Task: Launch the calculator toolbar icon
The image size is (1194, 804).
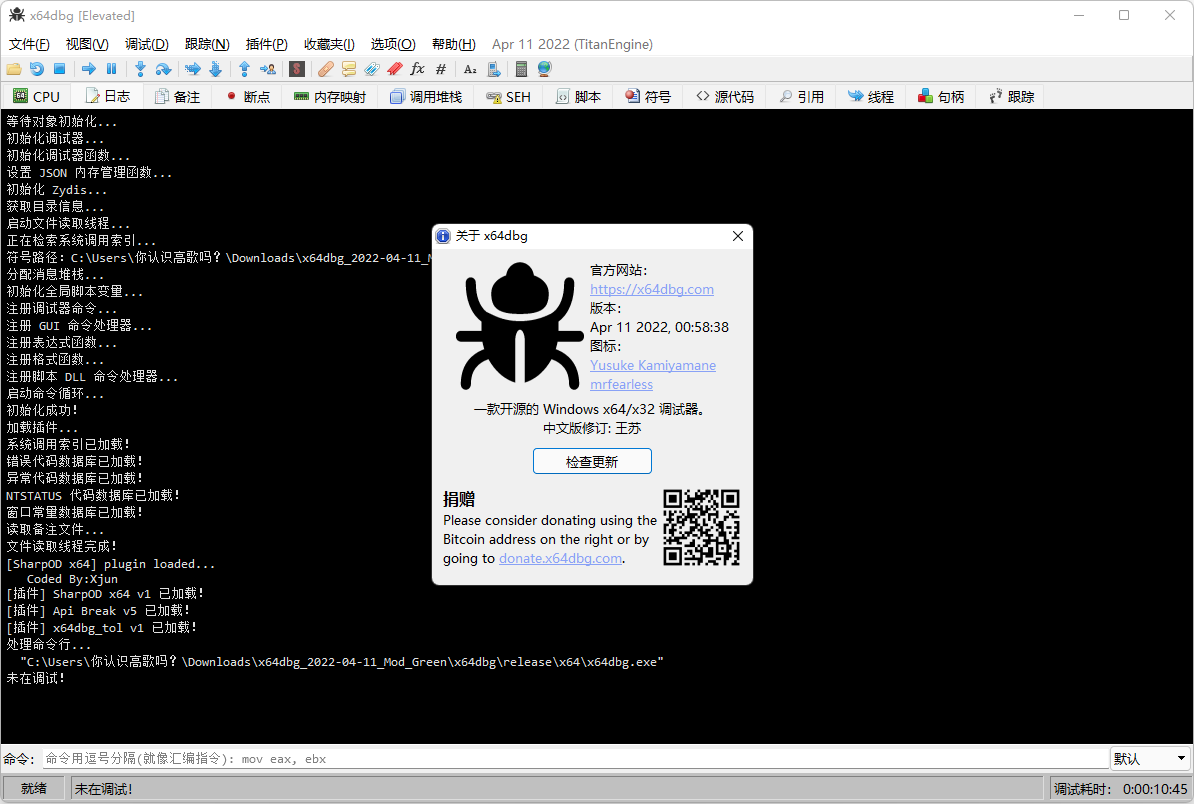Action: coord(521,68)
